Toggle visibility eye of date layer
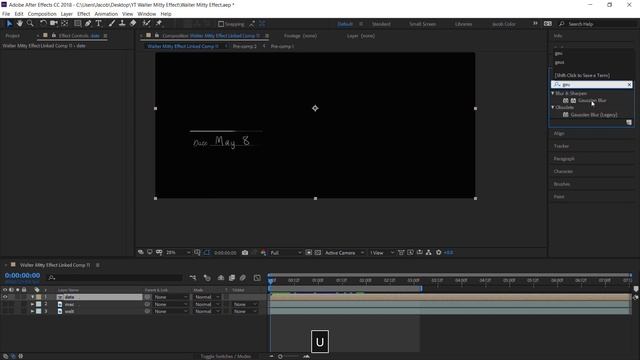The width and height of the screenshot is (640, 360). point(5,297)
